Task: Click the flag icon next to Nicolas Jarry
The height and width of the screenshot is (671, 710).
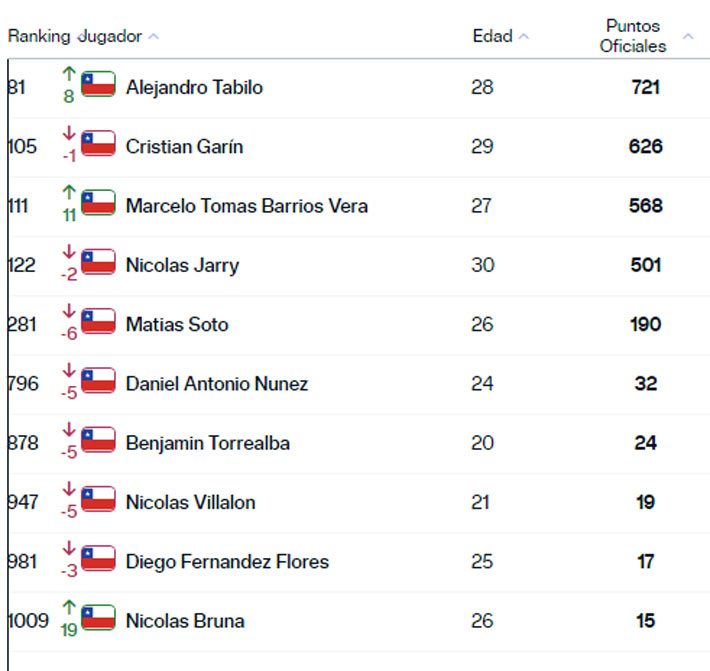Action: tap(98, 262)
